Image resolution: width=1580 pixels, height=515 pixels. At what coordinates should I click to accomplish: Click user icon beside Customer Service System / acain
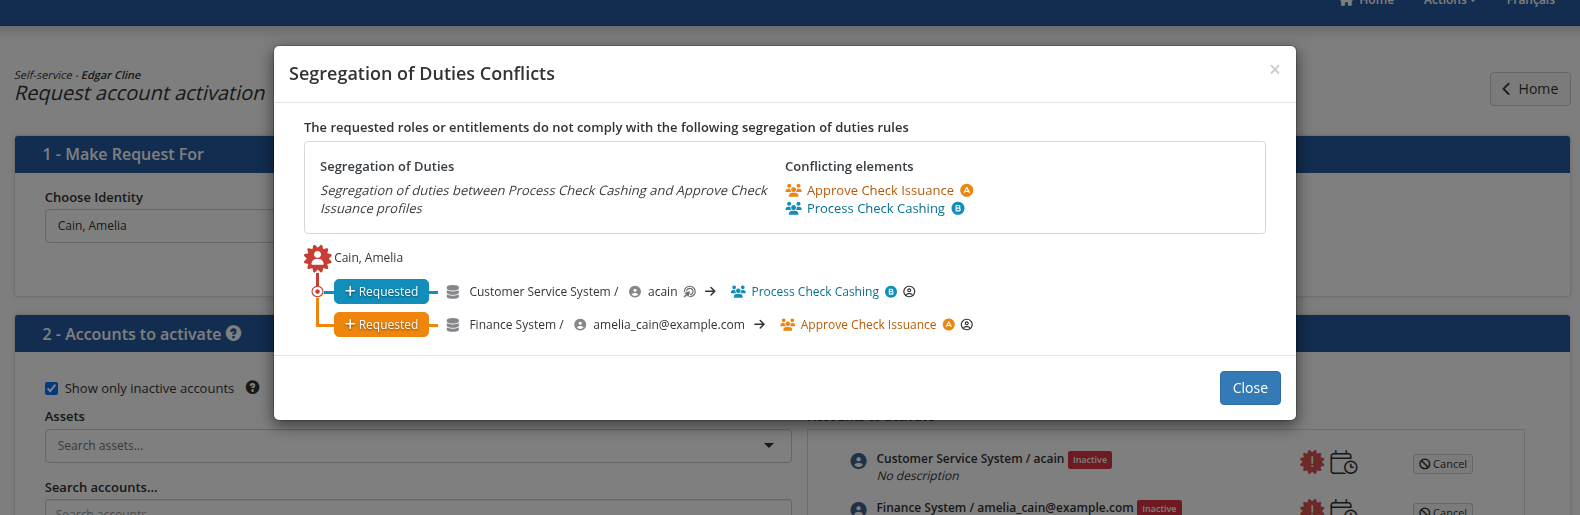(x=858, y=461)
